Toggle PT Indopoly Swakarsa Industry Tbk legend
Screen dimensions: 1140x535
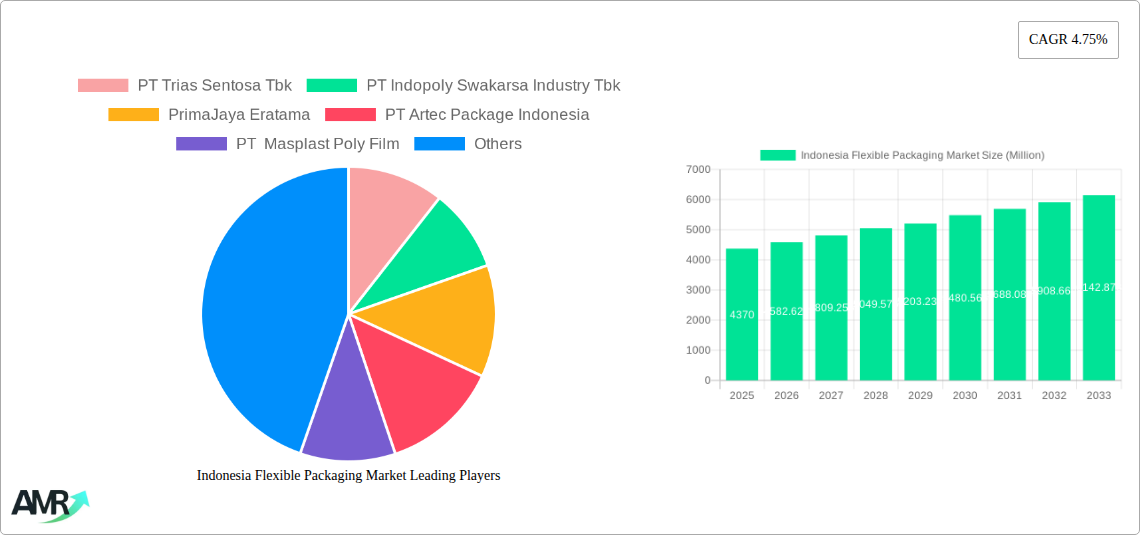tap(463, 85)
